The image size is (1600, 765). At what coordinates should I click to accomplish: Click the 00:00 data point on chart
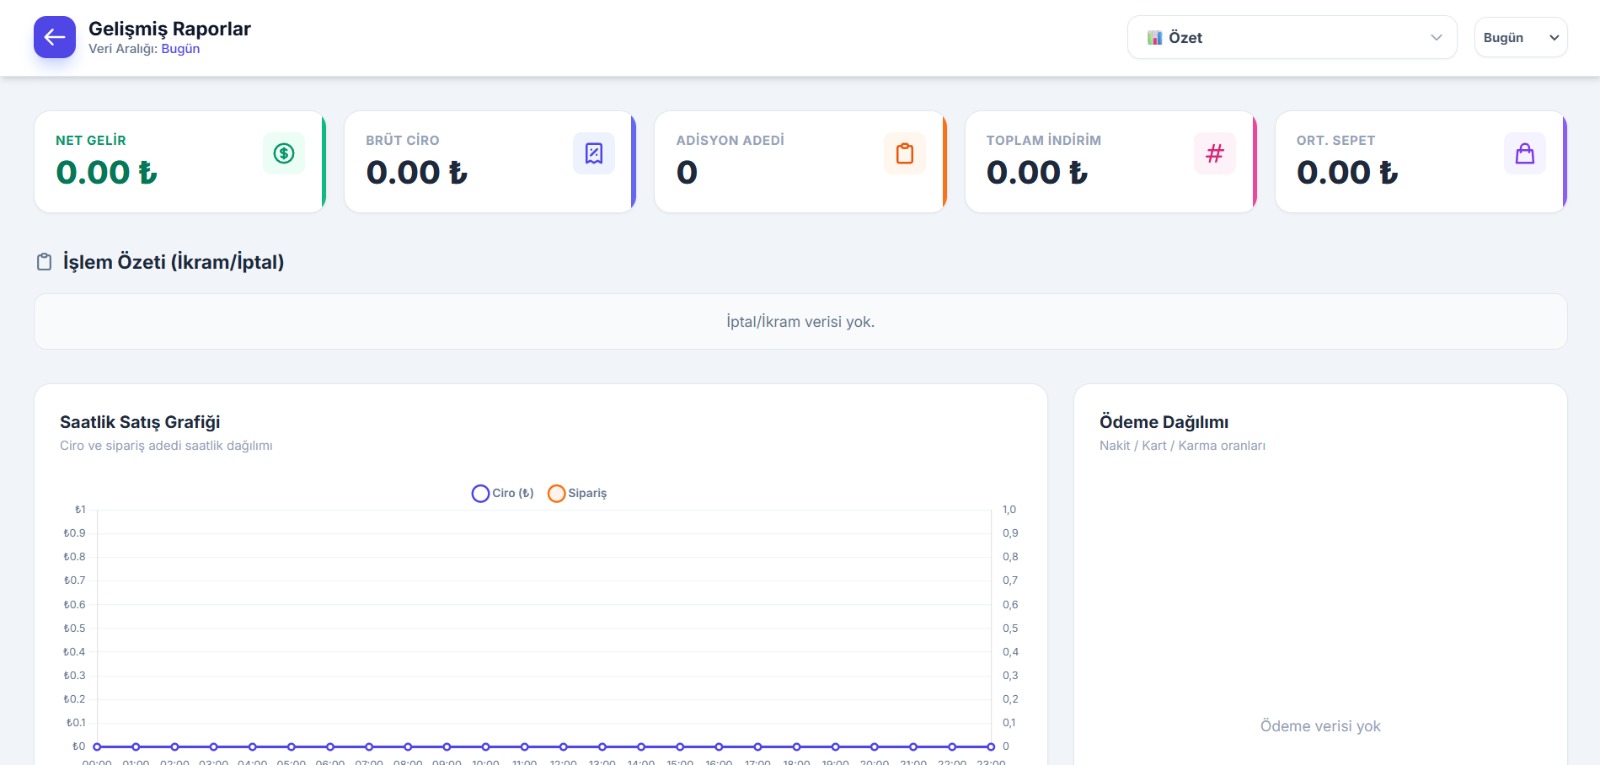coord(97,747)
